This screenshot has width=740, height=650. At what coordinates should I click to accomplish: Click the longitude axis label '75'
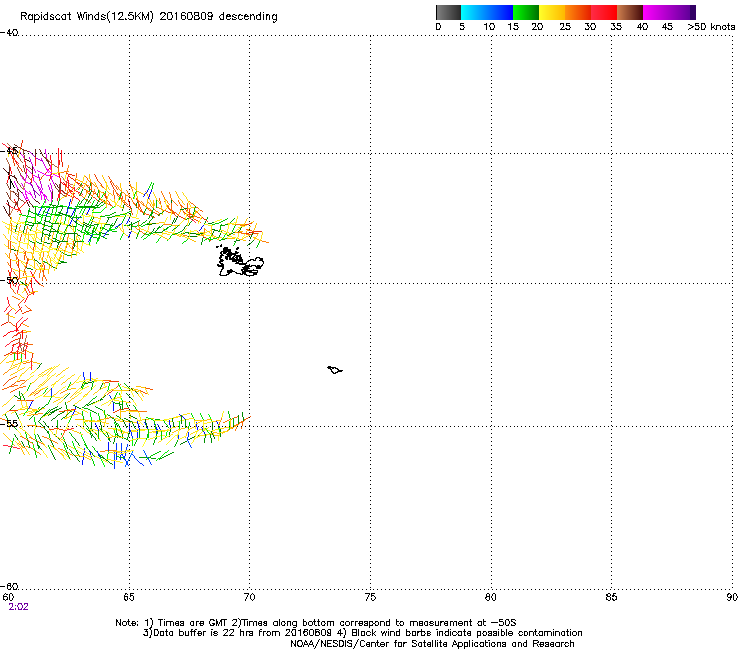tap(370, 597)
